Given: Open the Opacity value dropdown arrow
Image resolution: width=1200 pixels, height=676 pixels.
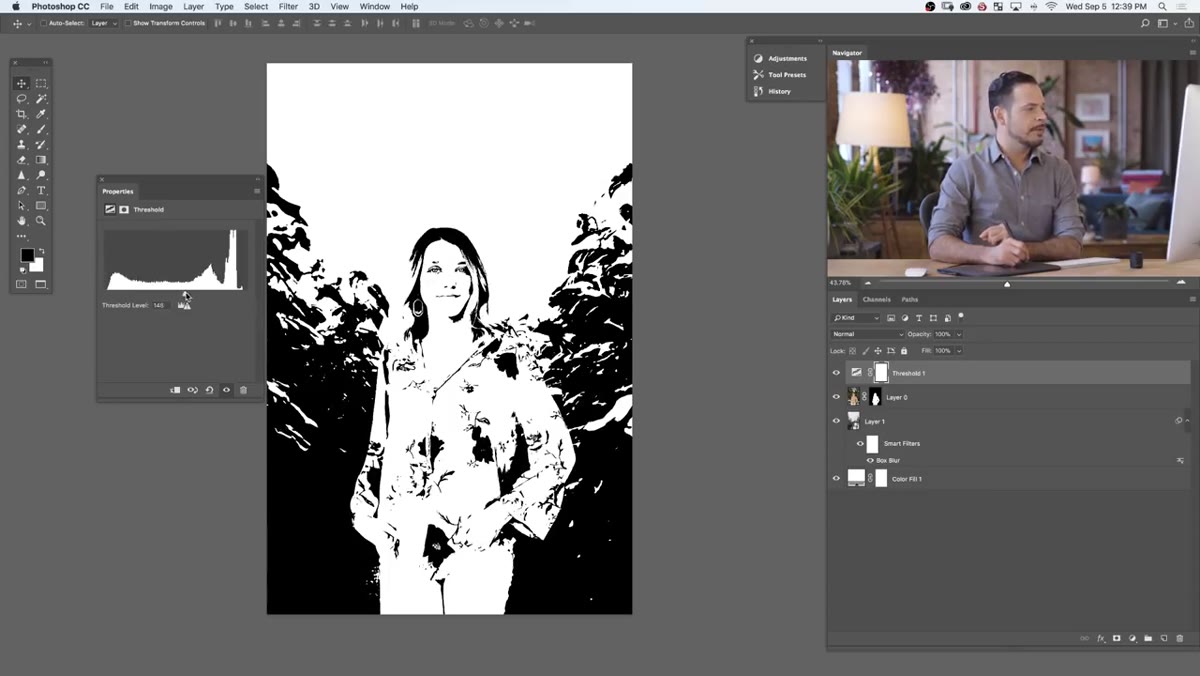Looking at the screenshot, I should point(959,334).
